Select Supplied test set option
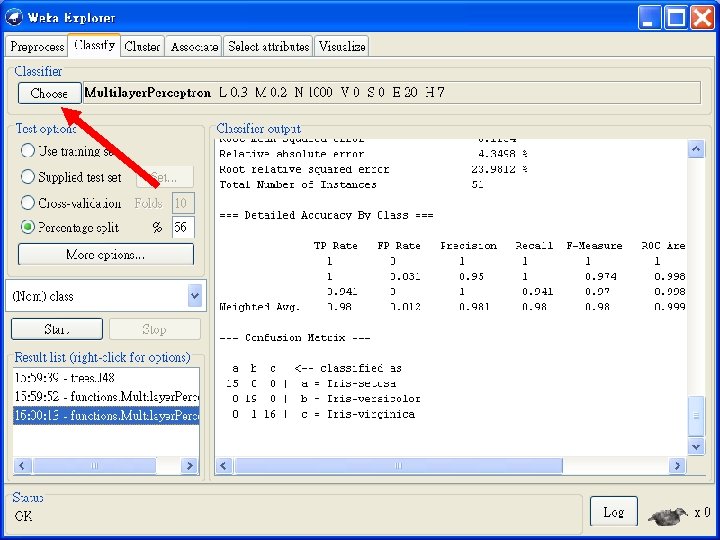Screen dimensions: 720x540 click(28, 177)
